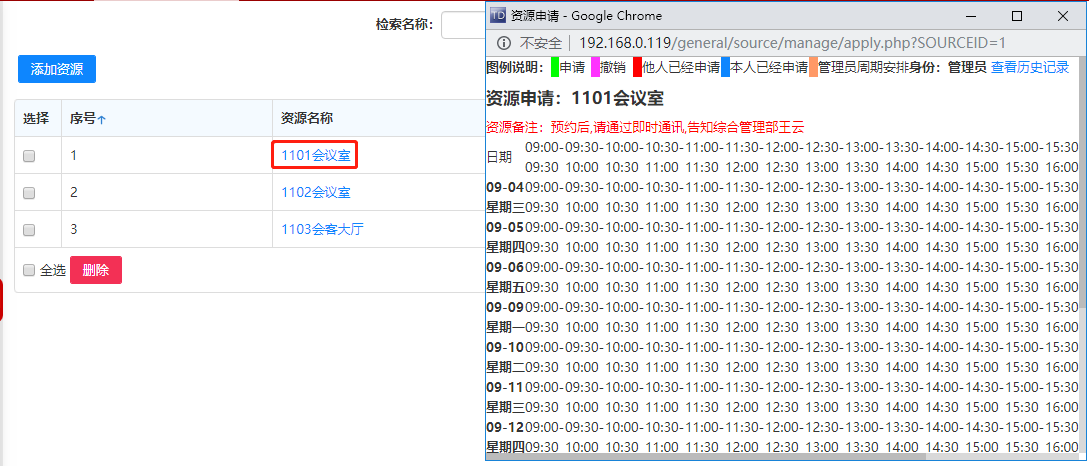Click the orange 管理员周期安排 legend swatch

(813, 67)
